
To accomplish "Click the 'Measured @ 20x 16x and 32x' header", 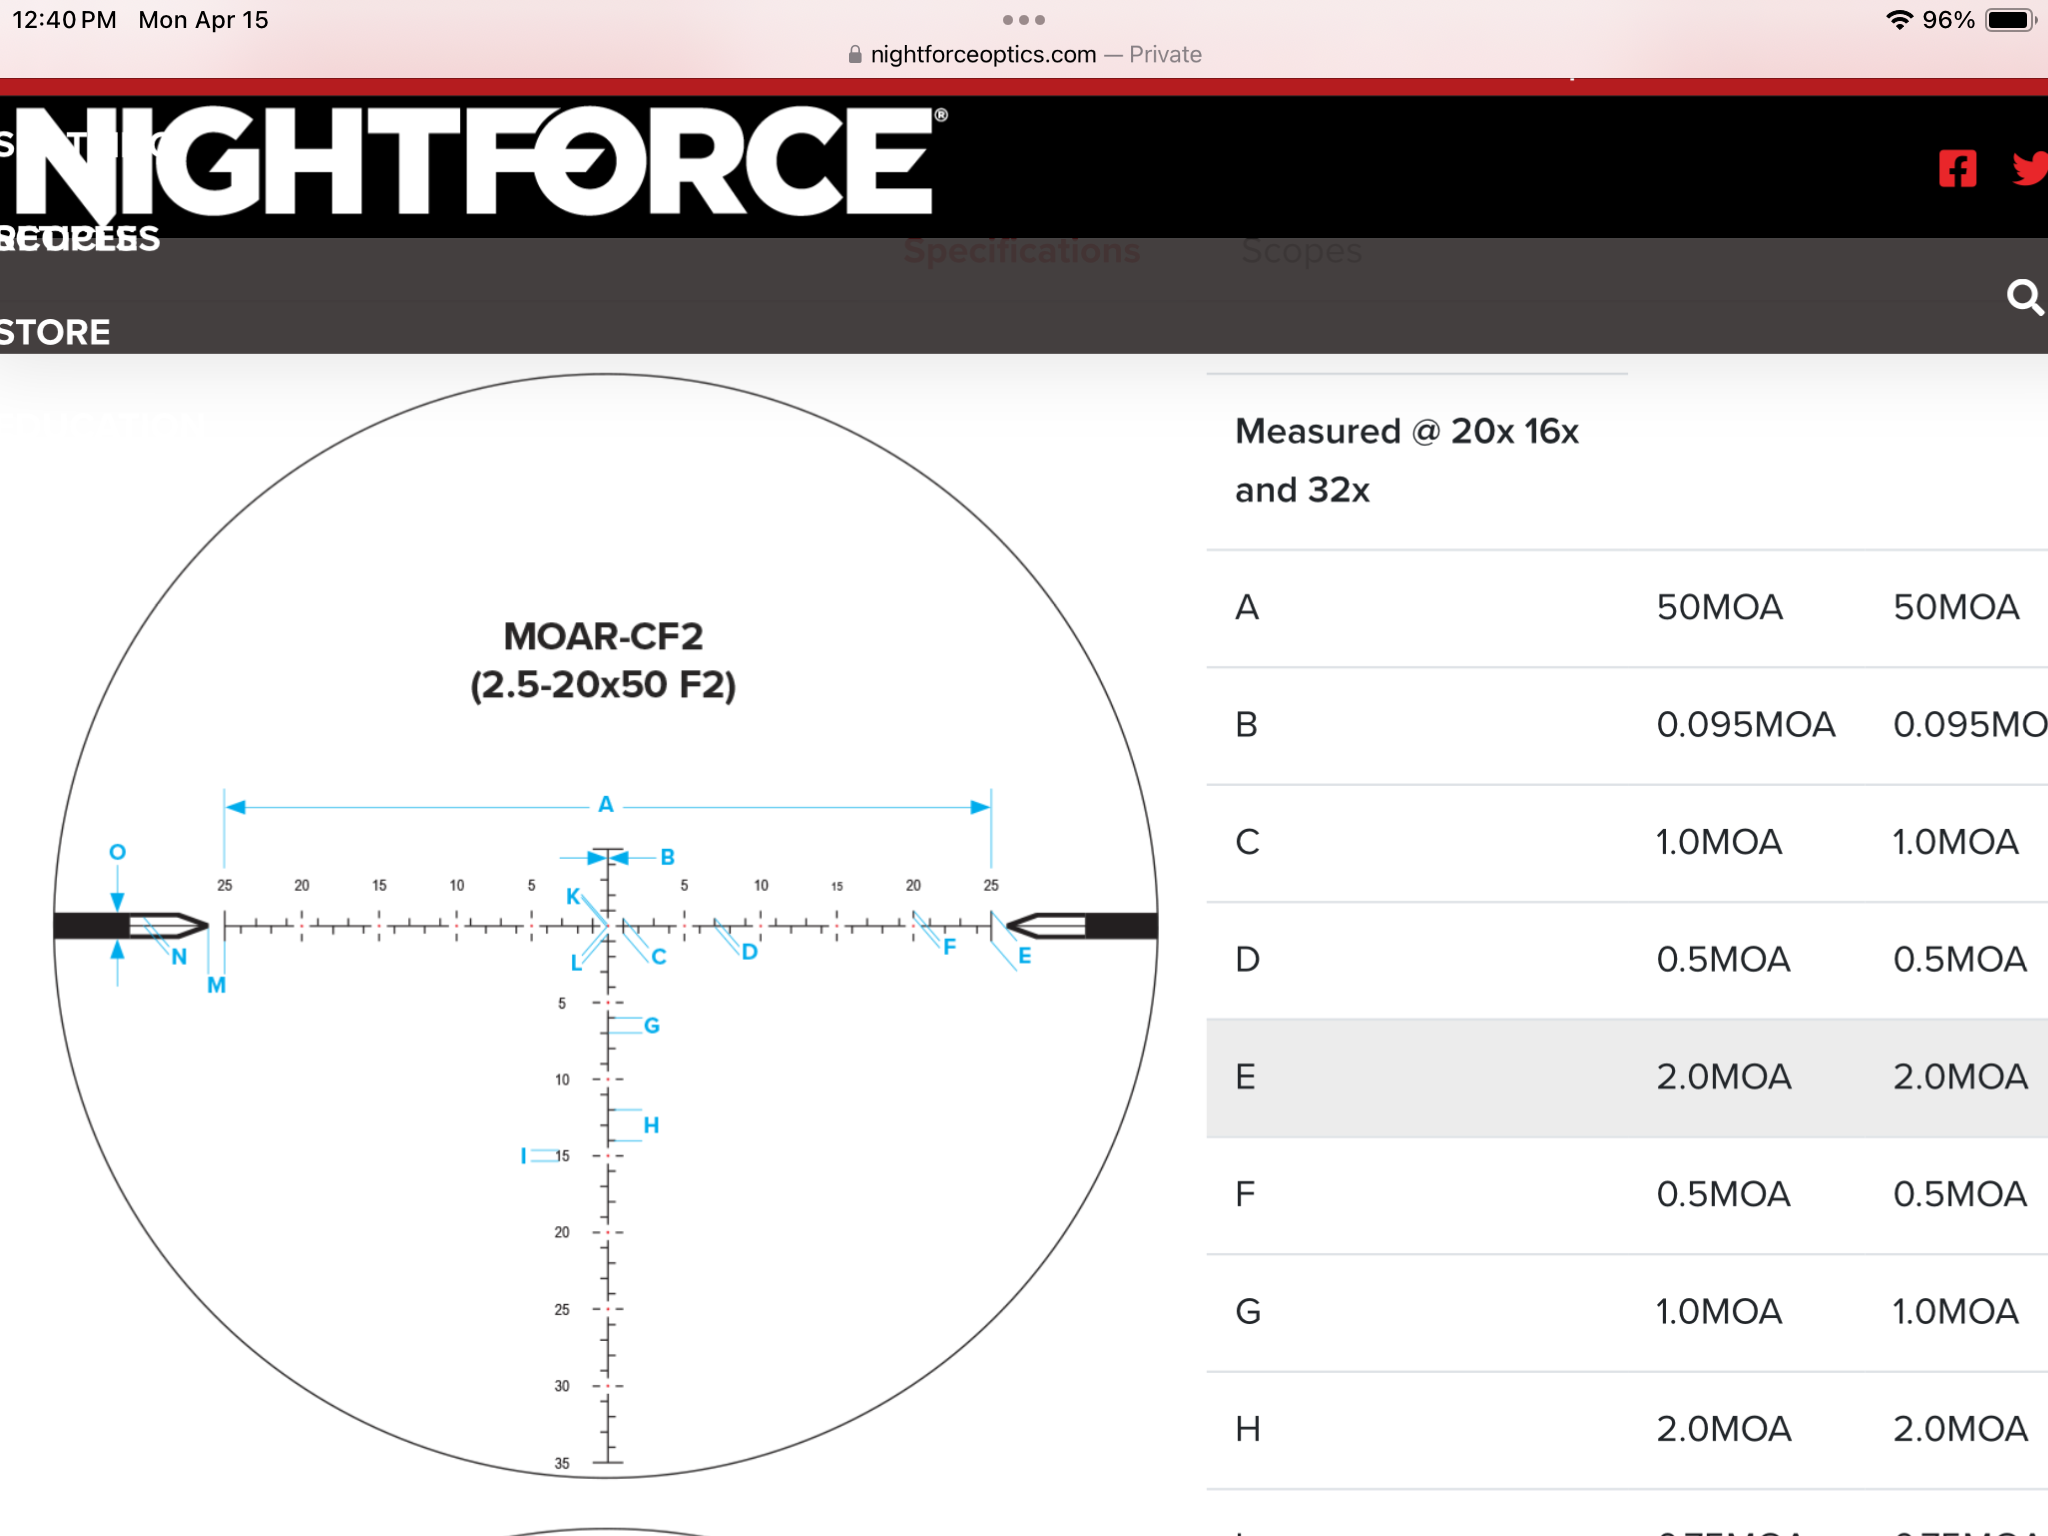I will coord(1406,460).
